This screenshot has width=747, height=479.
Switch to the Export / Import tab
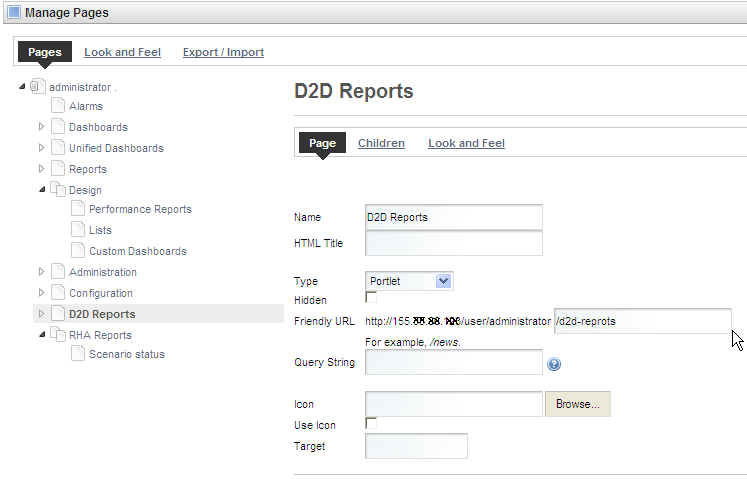click(223, 52)
